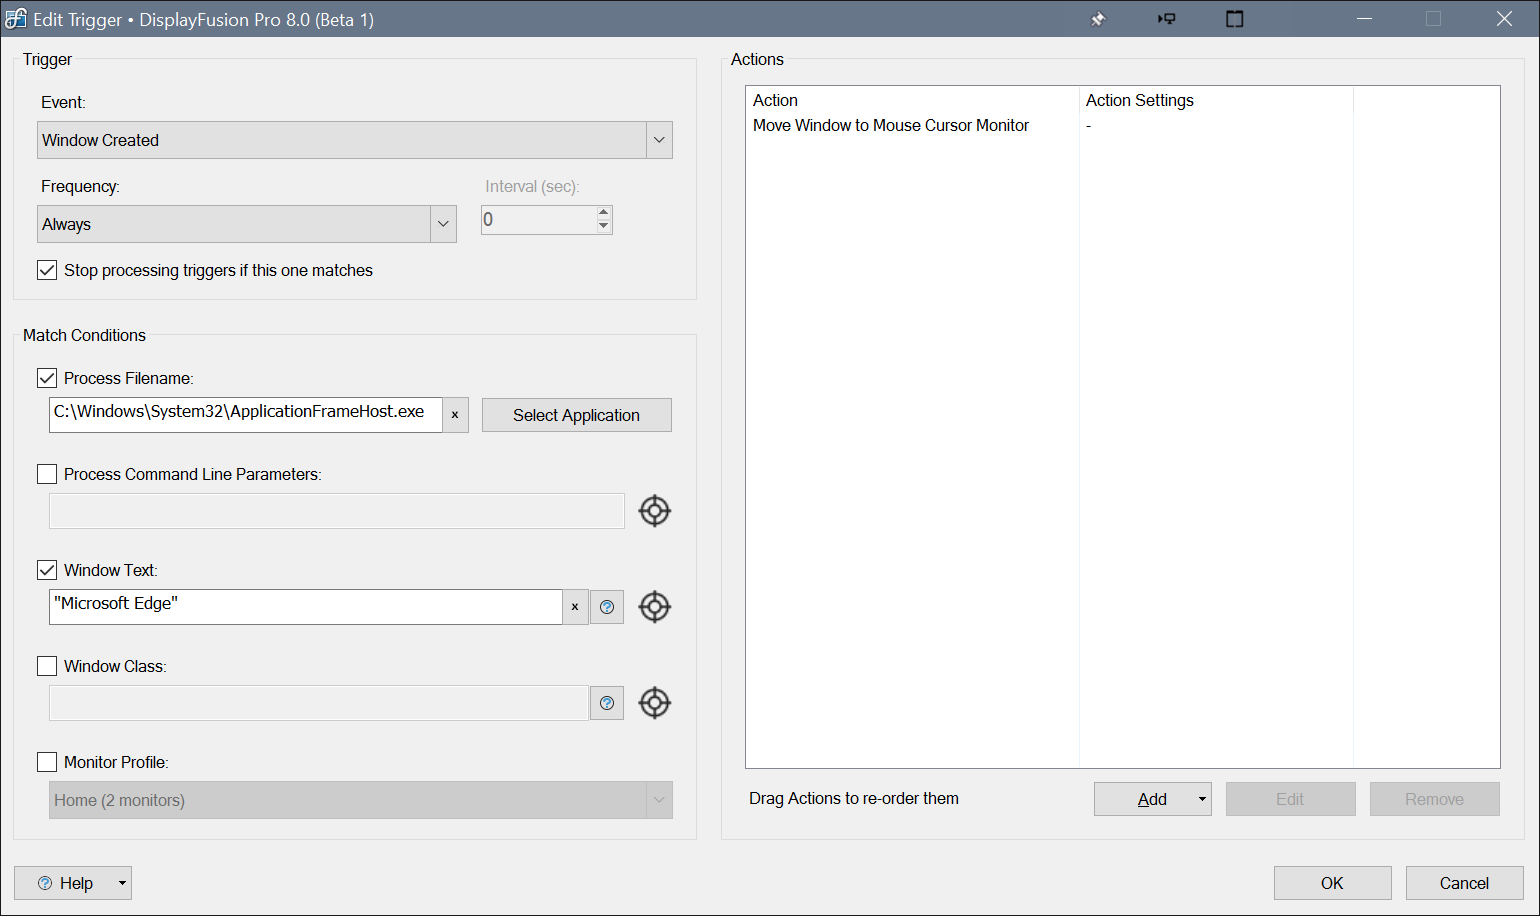
Task: Clear the Window Text field with x
Action: [x=575, y=607]
